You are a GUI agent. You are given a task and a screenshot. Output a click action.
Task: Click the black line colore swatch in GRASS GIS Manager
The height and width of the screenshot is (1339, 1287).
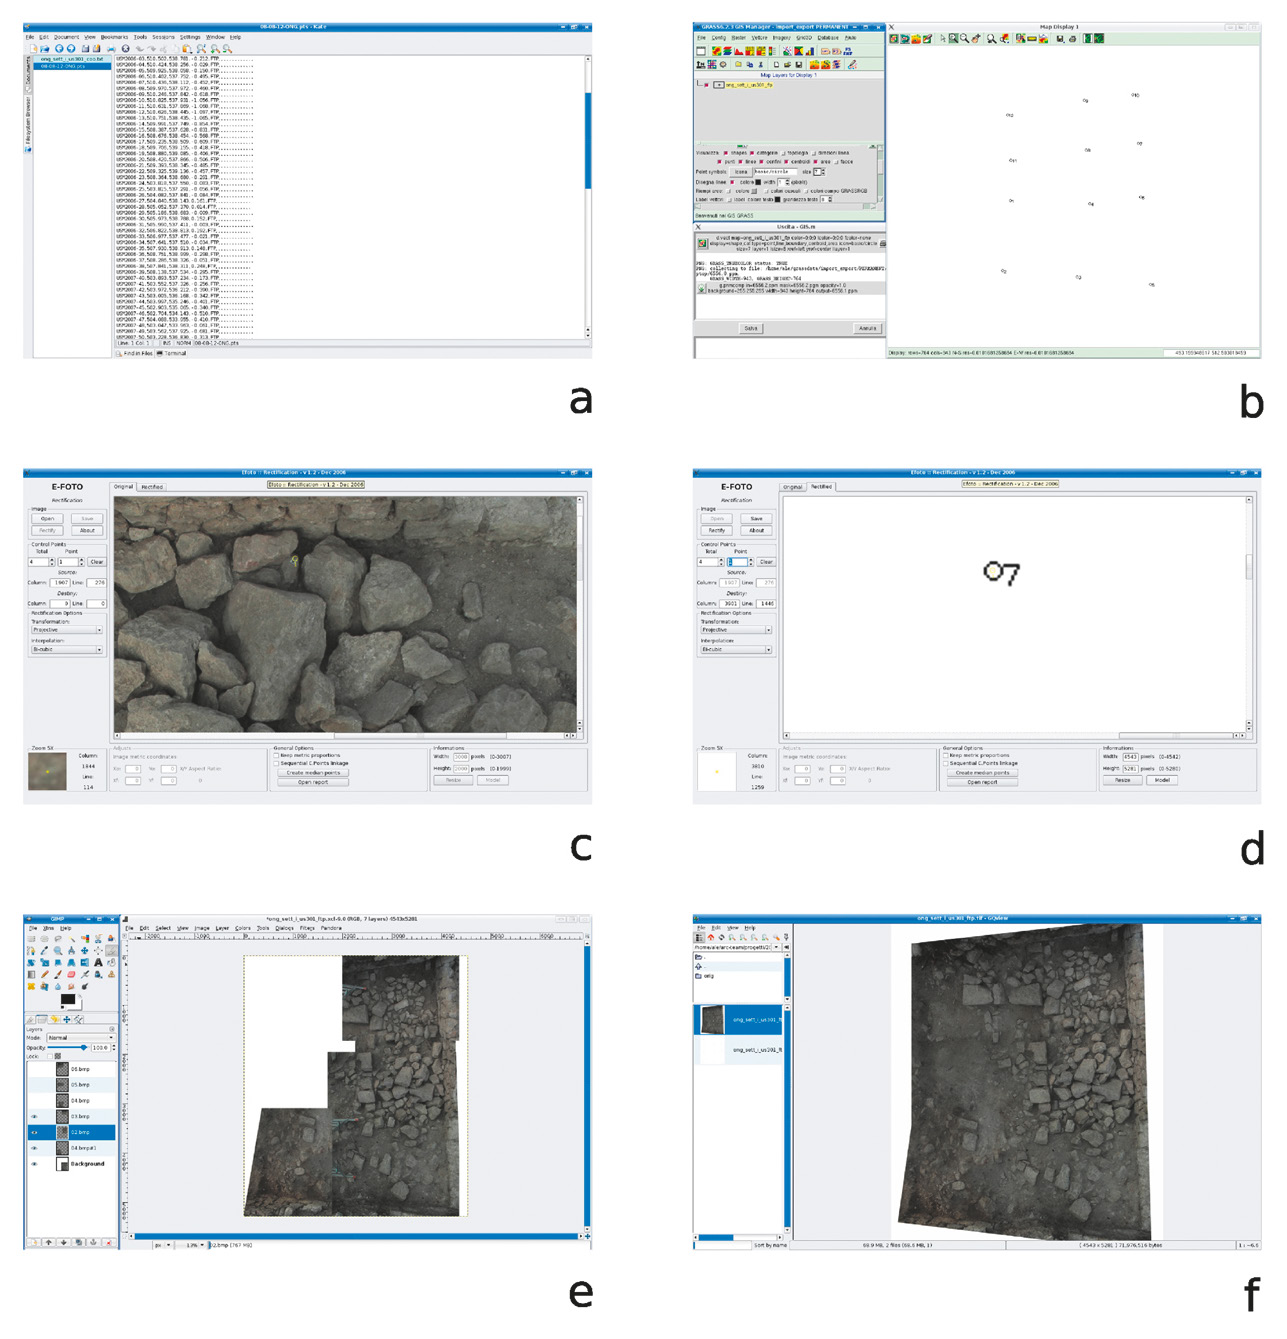[758, 182]
